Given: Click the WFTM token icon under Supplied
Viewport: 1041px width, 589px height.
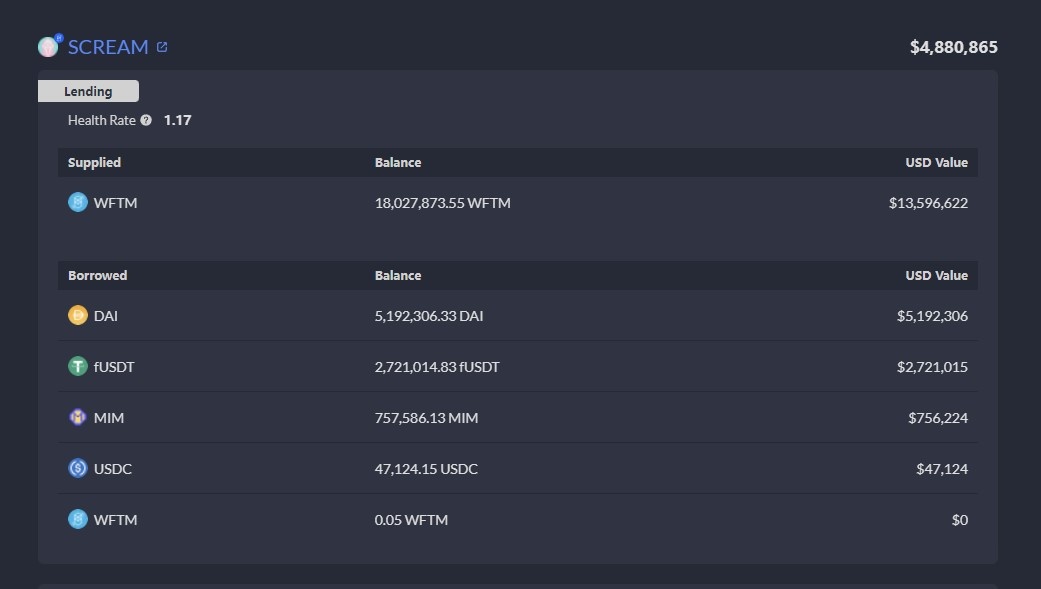Looking at the screenshot, I should 78,203.
